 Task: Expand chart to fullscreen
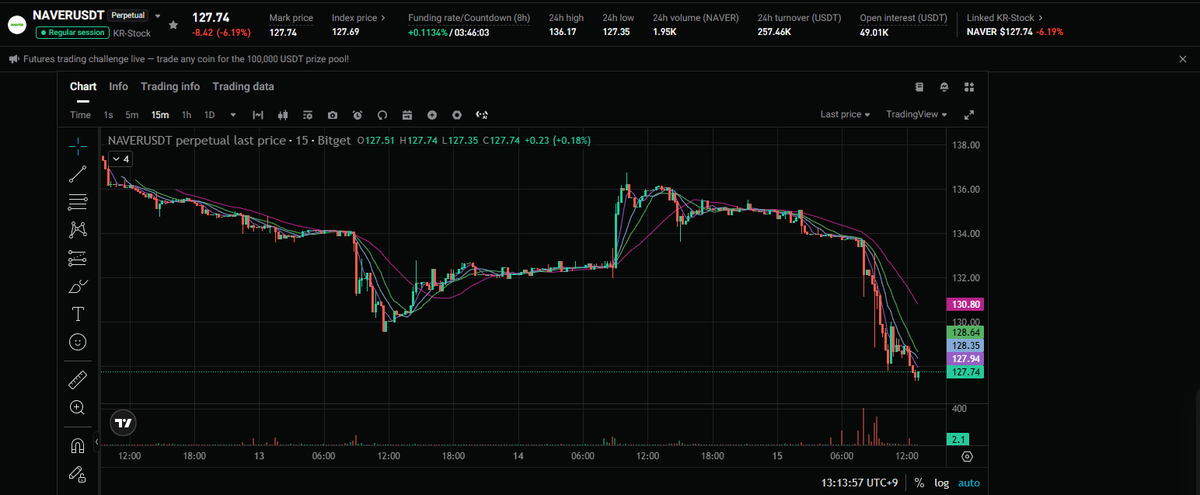(x=969, y=114)
